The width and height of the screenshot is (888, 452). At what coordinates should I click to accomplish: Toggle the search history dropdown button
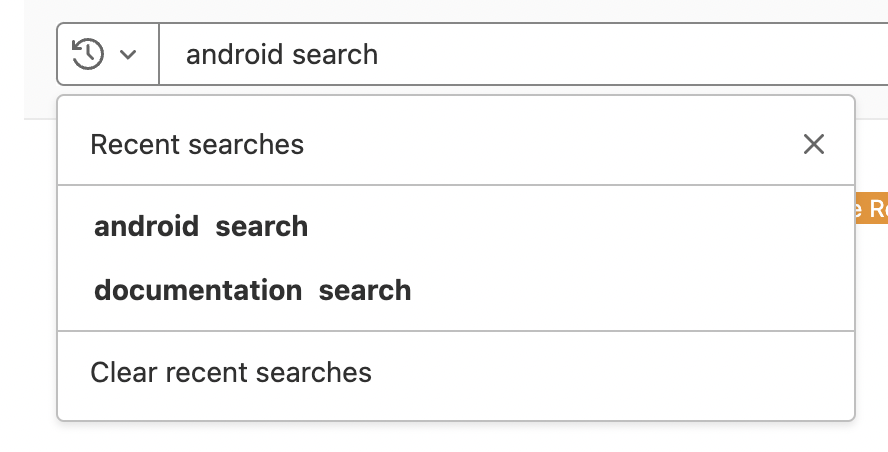point(108,54)
